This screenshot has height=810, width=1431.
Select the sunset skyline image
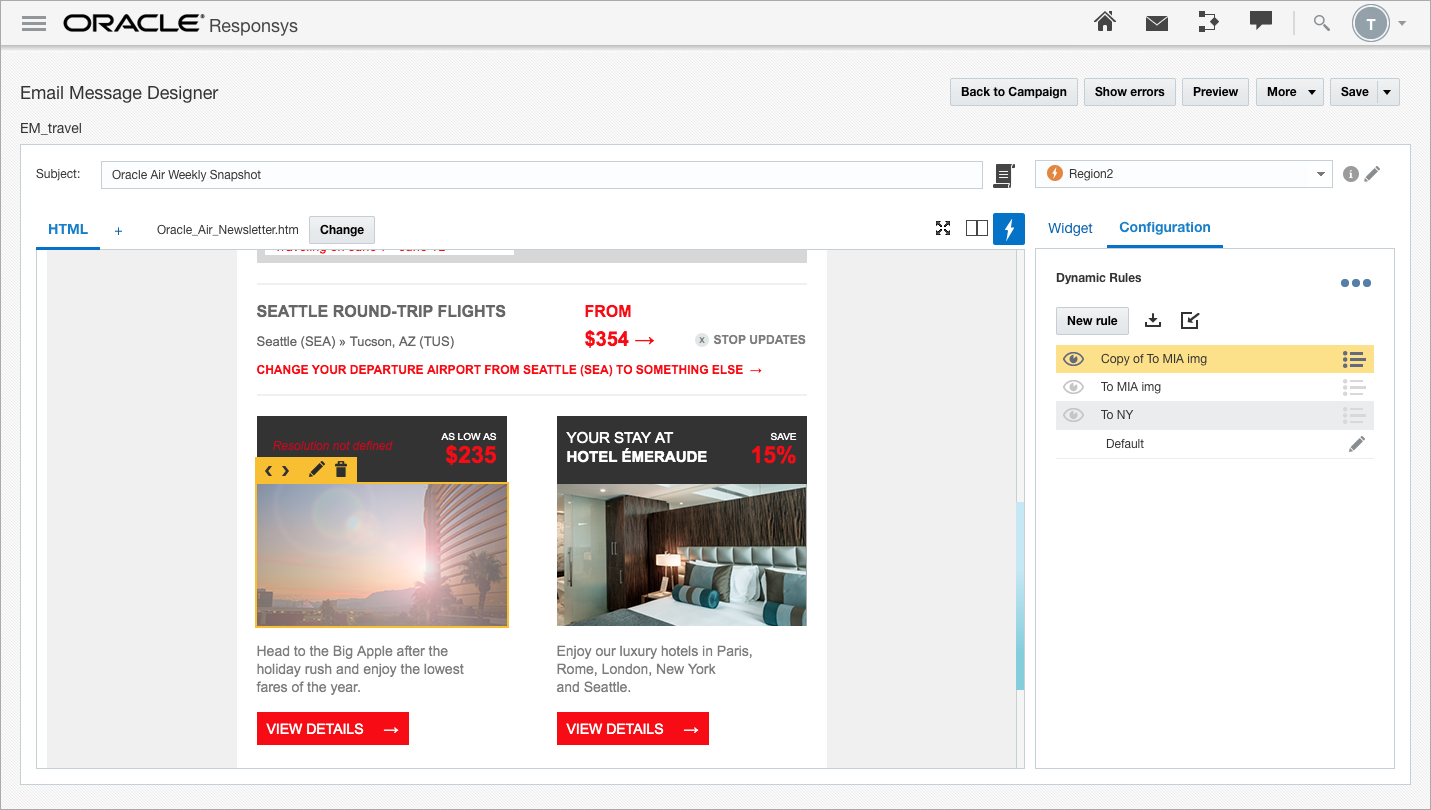[382, 555]
